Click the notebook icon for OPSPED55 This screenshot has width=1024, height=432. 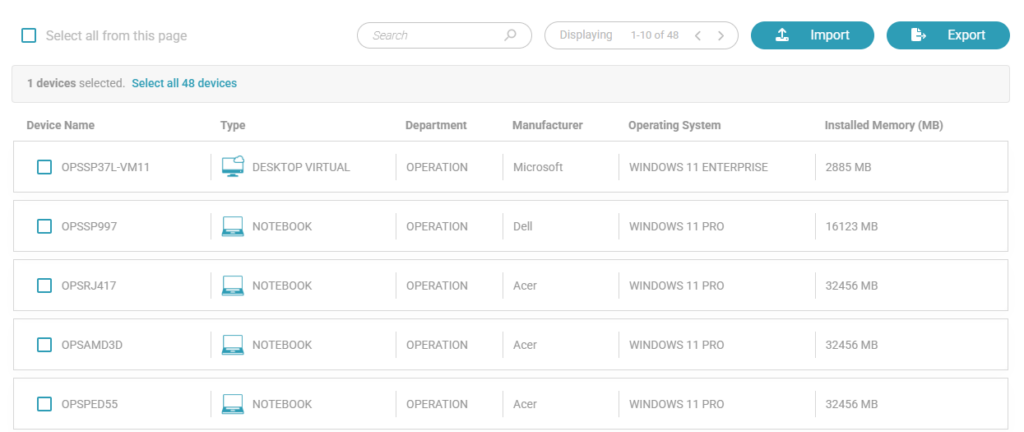(232, 404)
